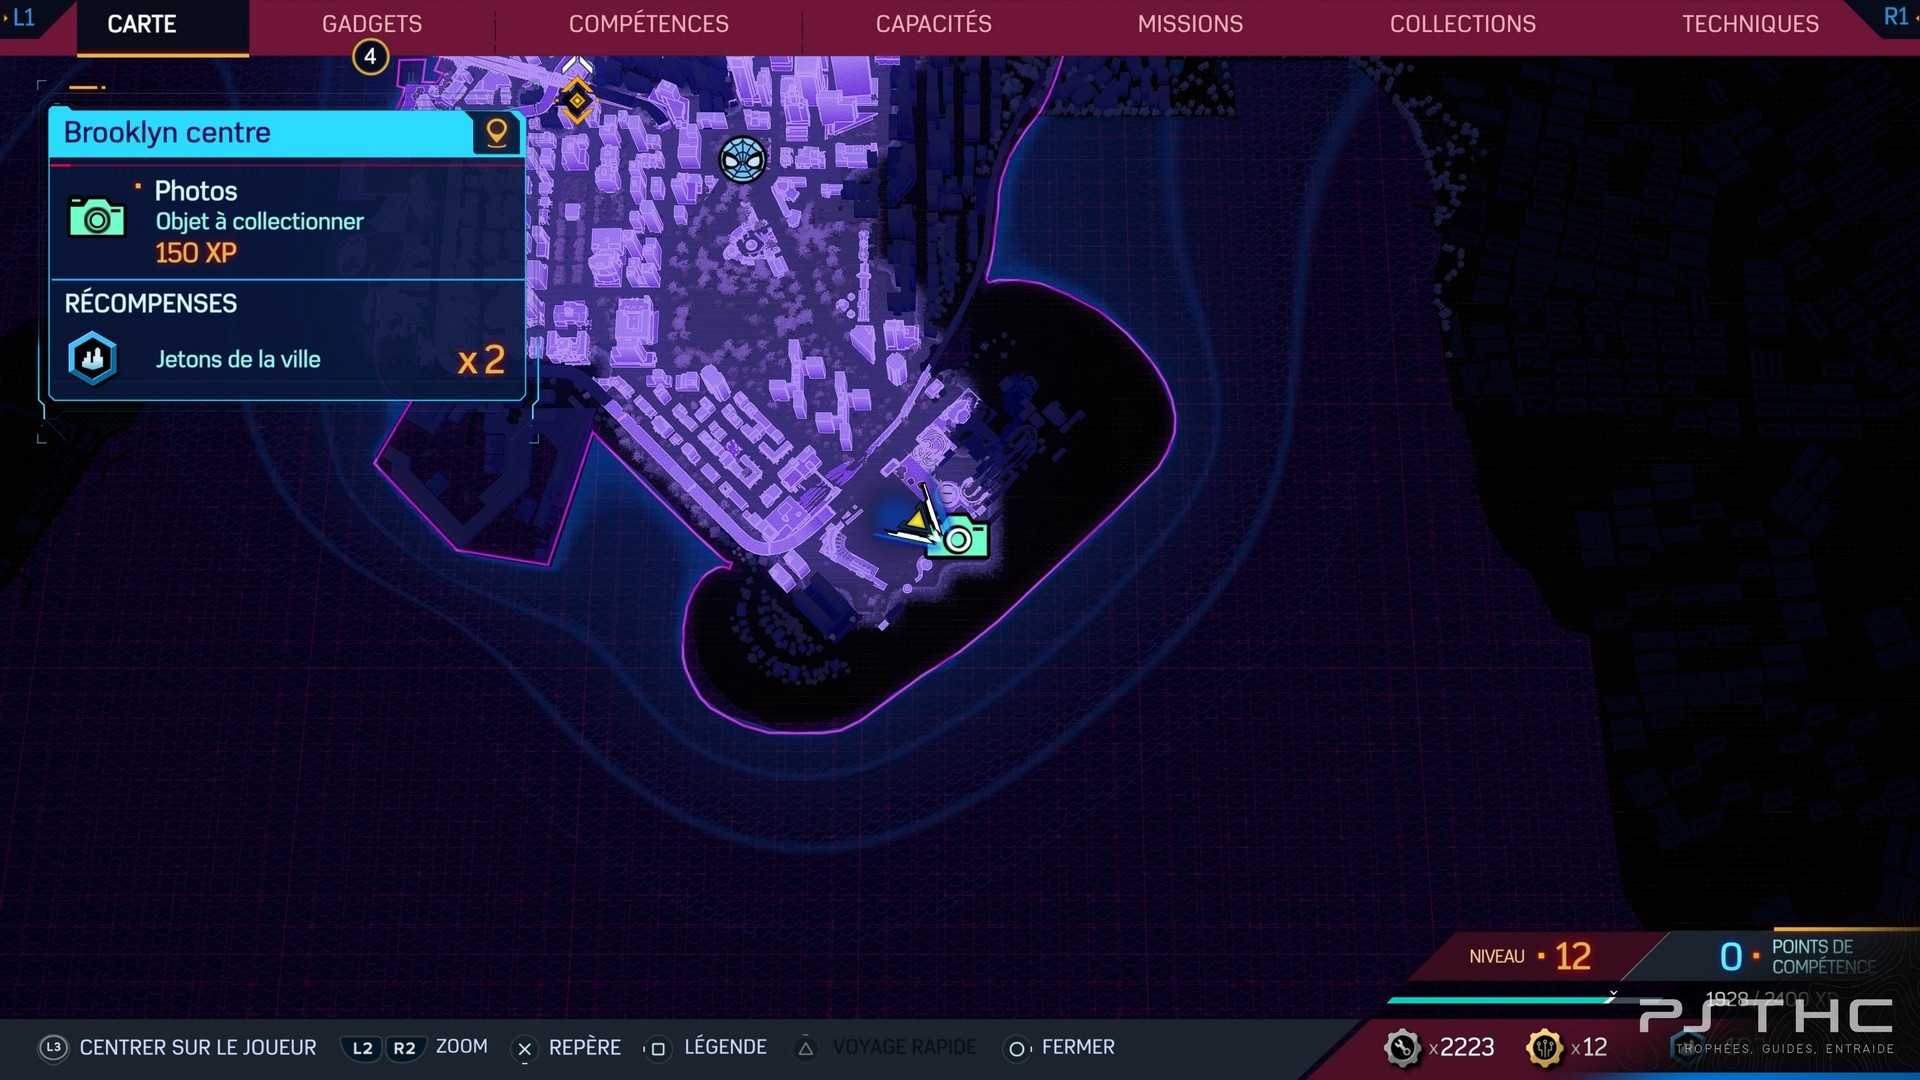Open the MISSIONS tab
This screenshot has width=1920, height=1080.
(1190, 24)
